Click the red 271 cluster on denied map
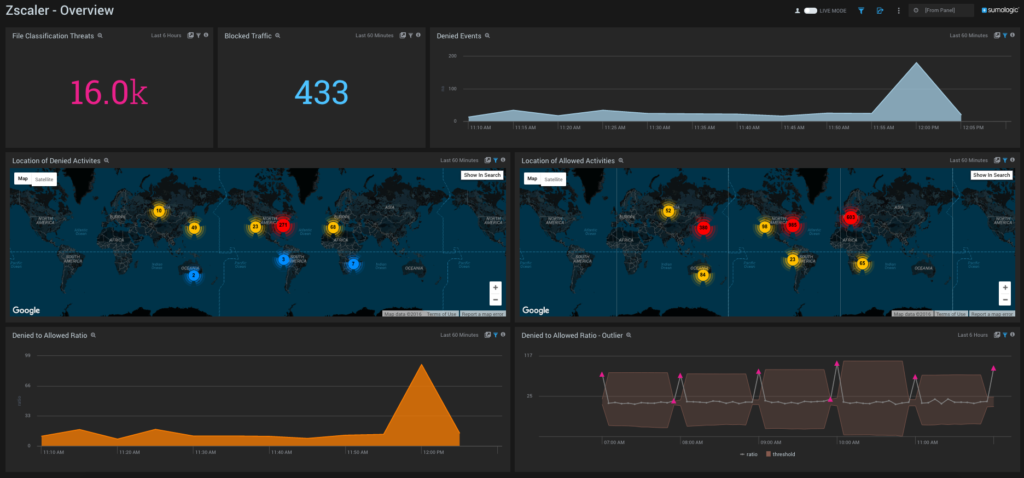The image size is (1024, 478). point(283,225)
